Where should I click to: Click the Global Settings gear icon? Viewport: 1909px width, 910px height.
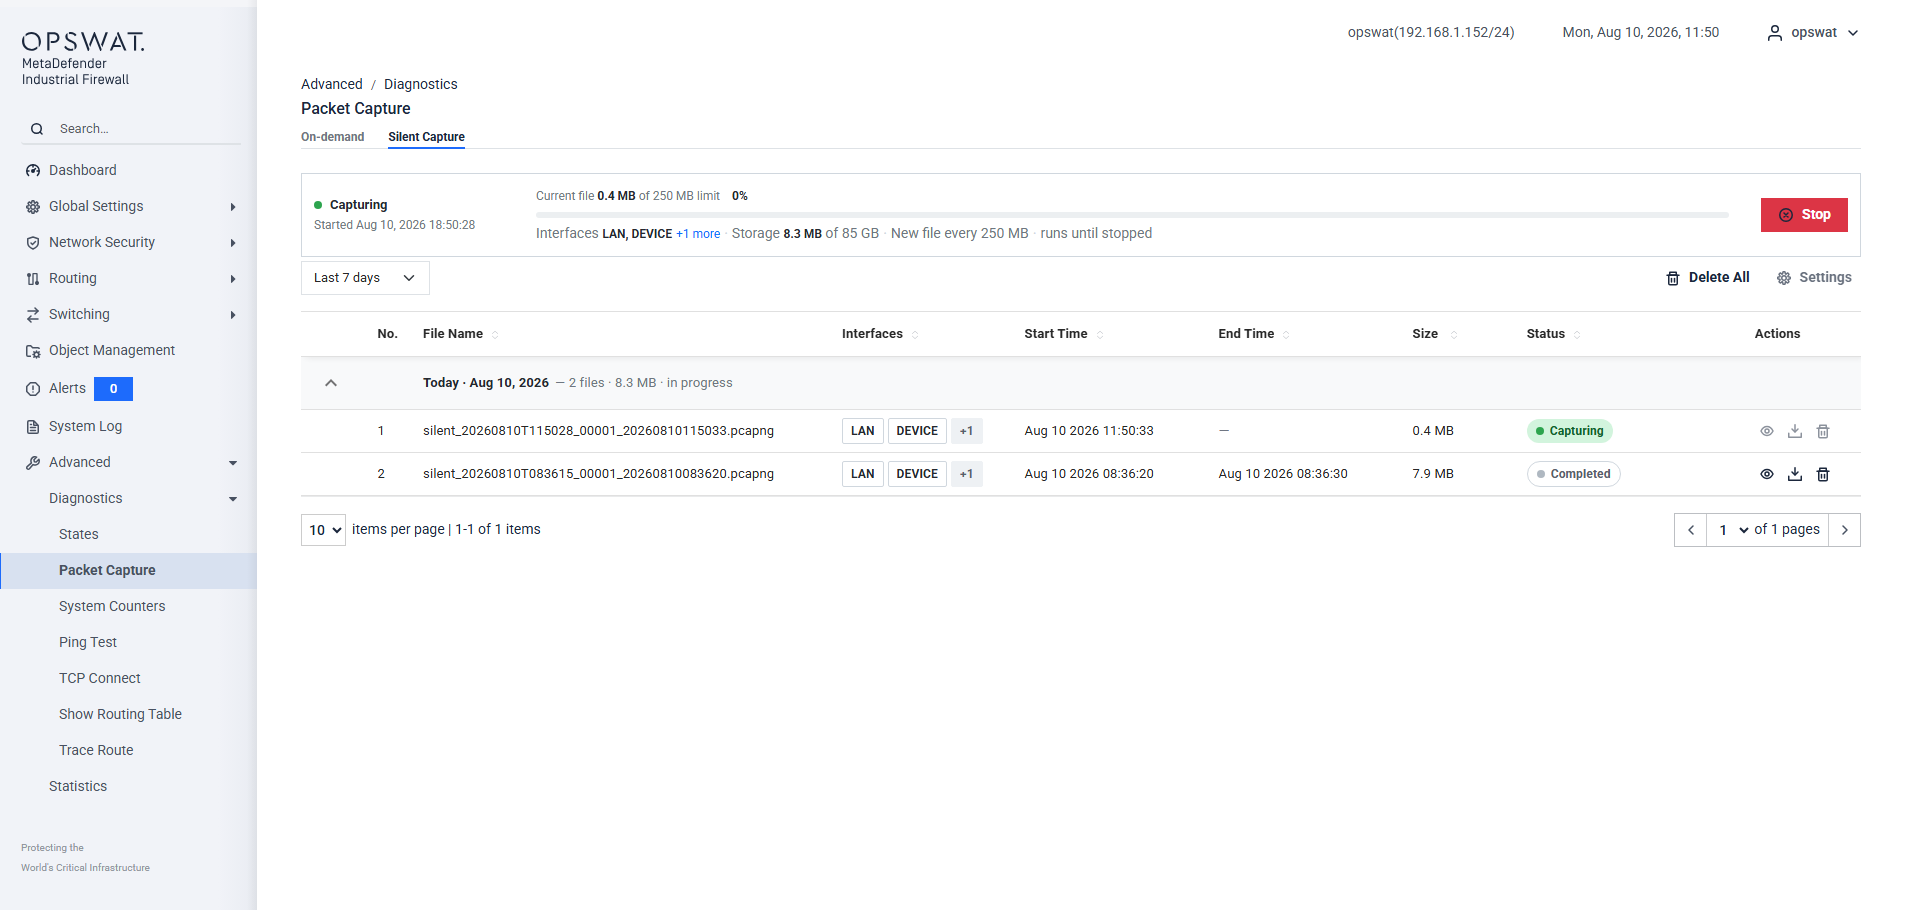[33, 207]
